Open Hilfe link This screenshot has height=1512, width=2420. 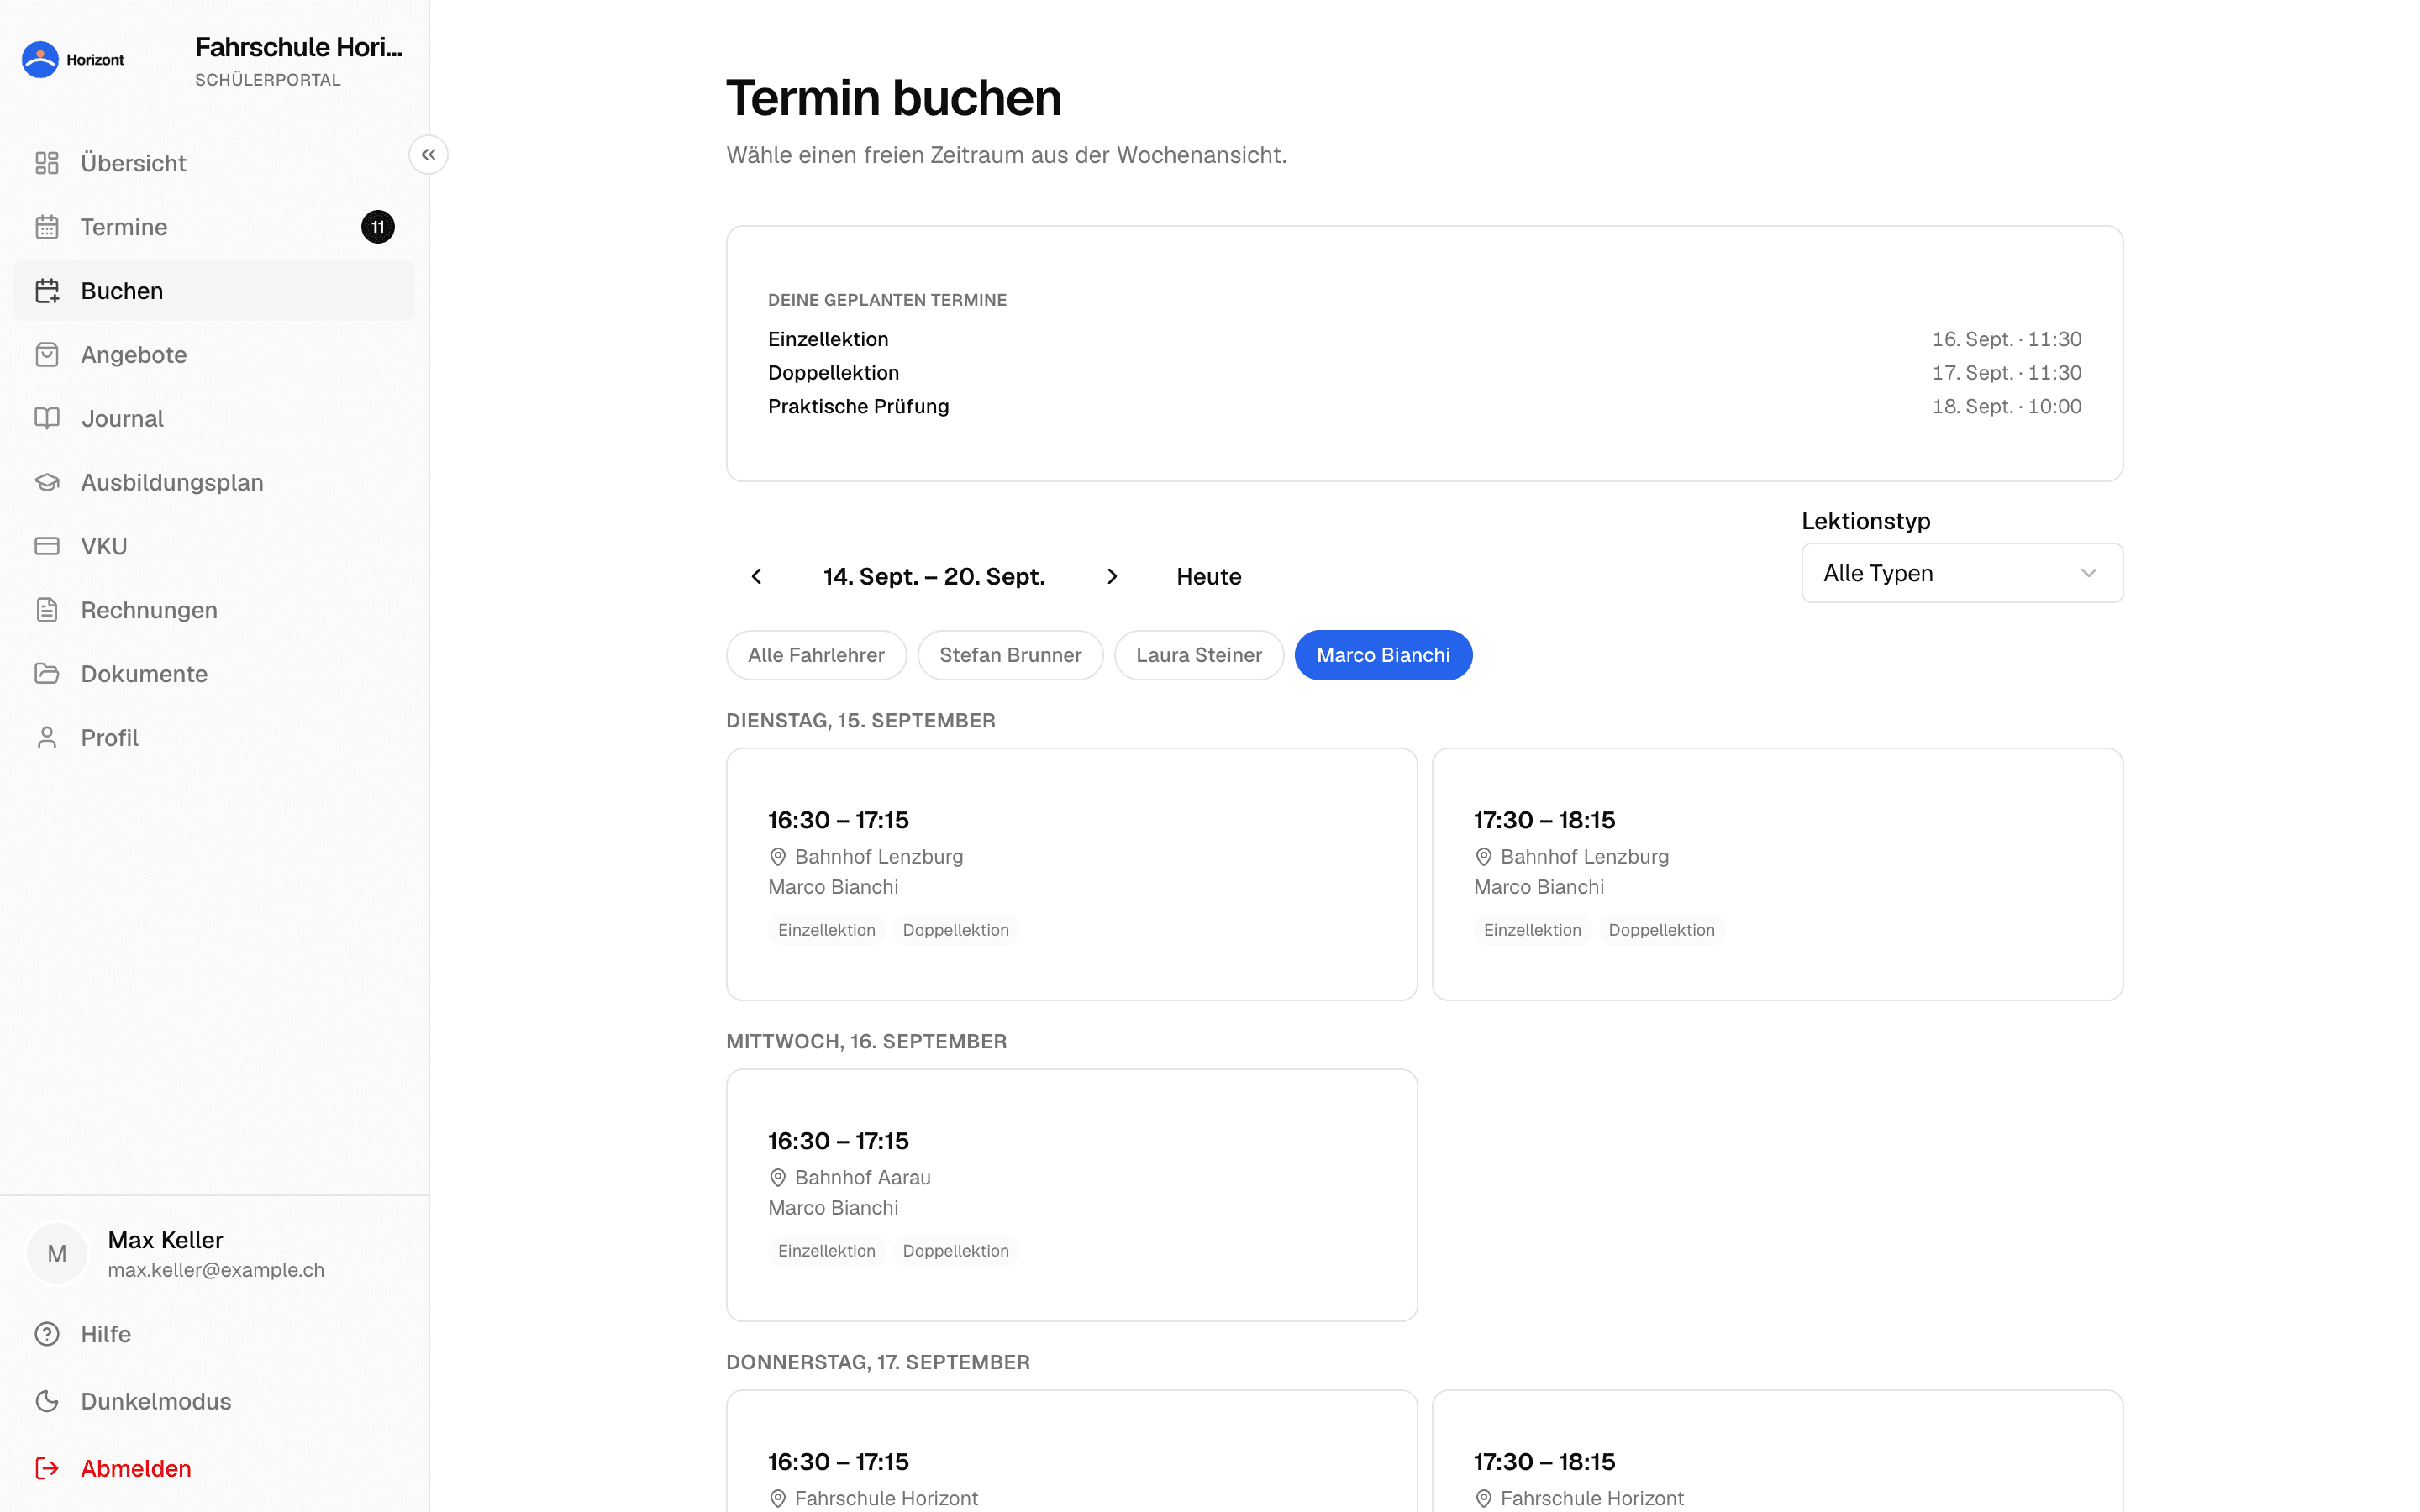[214, 1334]
